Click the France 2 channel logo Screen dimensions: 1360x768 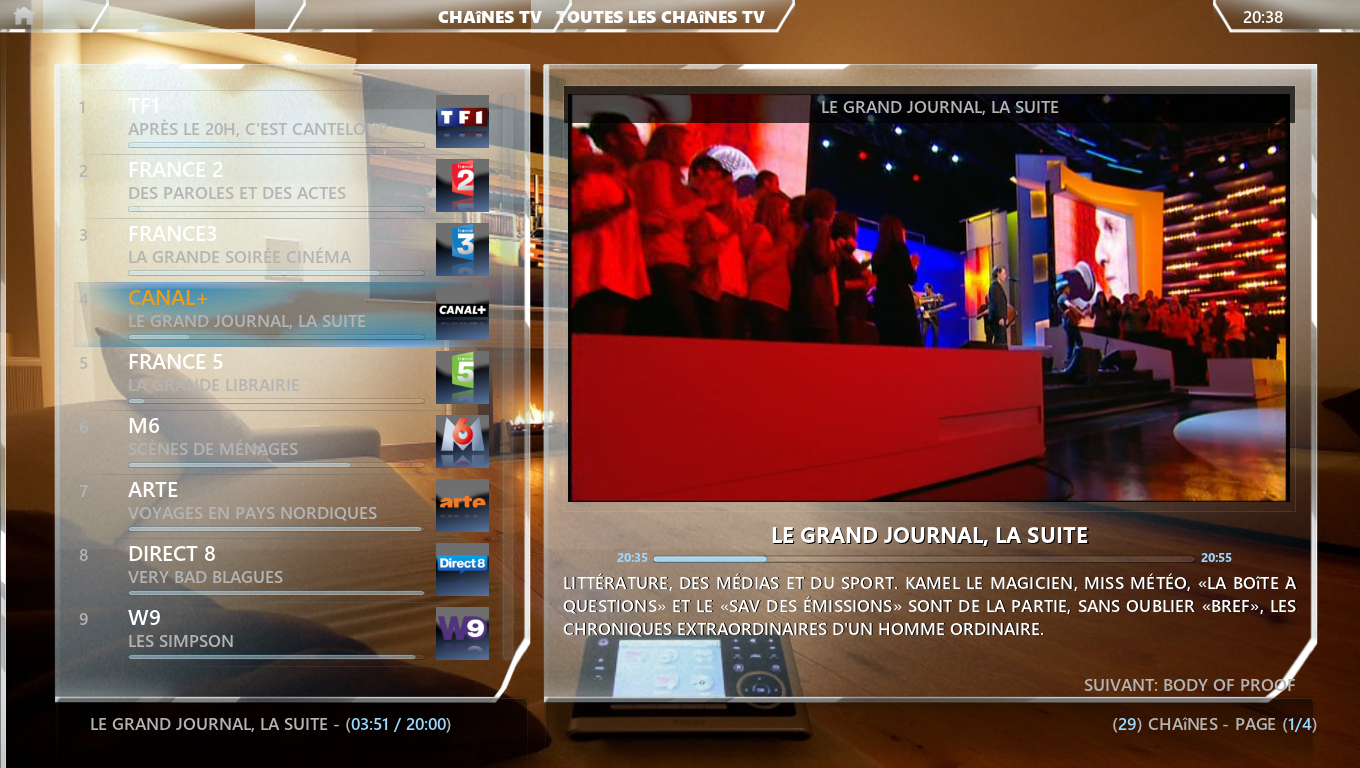(462, 185)
